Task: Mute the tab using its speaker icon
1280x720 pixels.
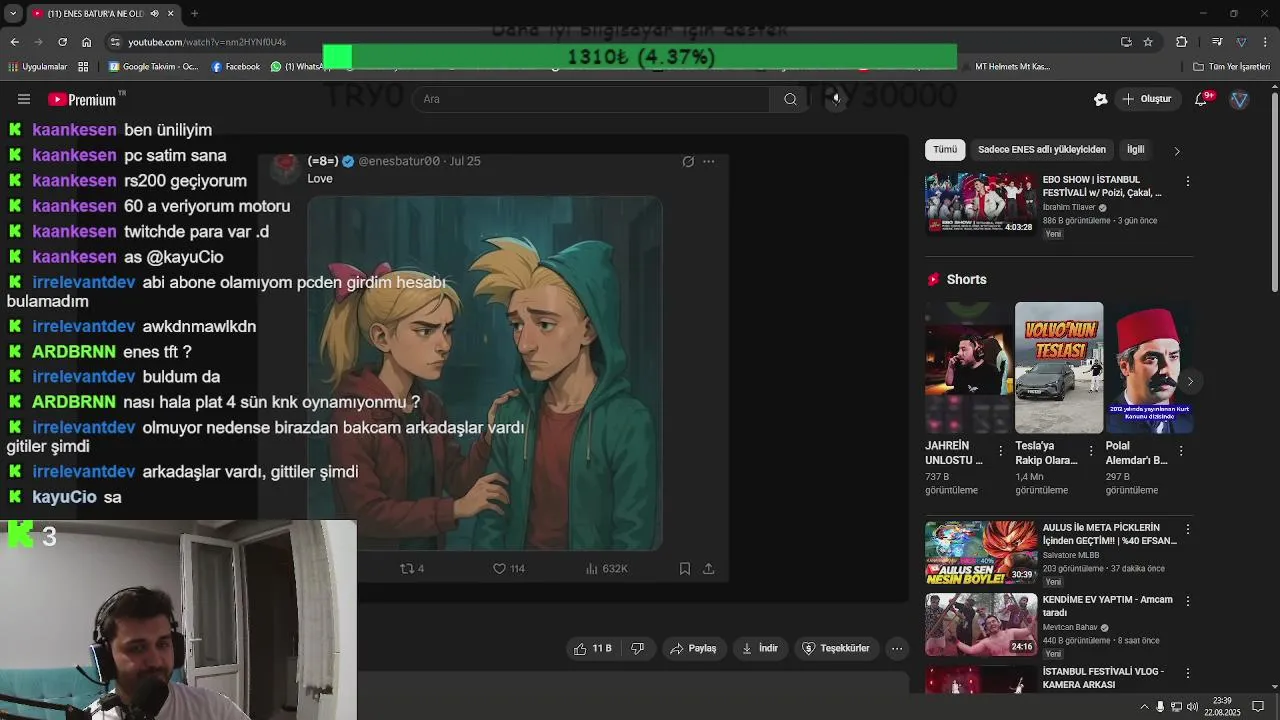Action: [x=154, y=13]
